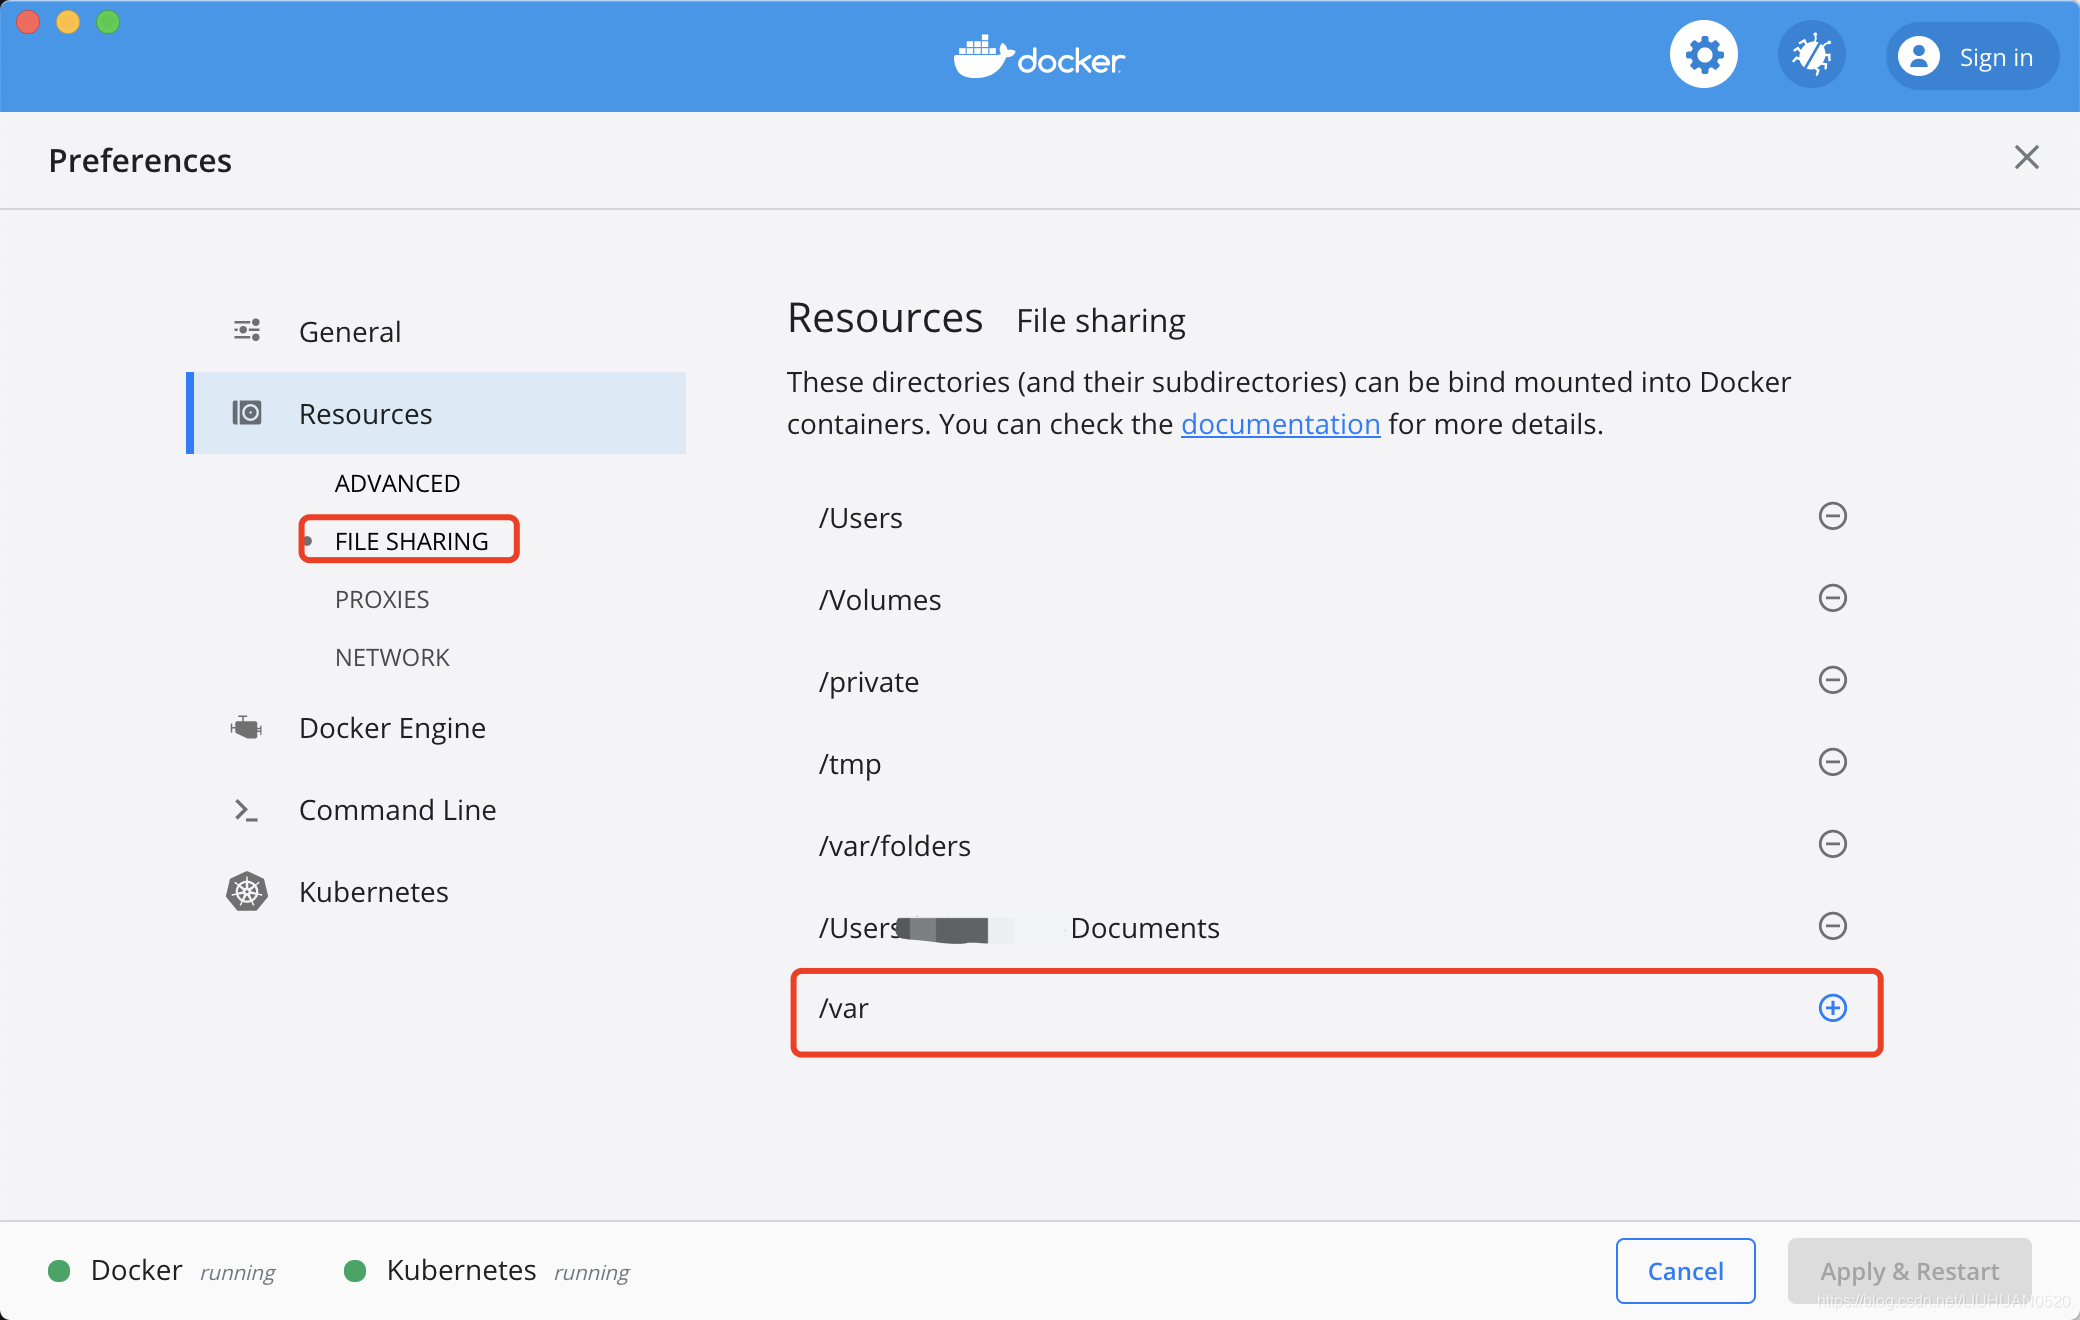Open the documentation link

(x=1280, y=424)
